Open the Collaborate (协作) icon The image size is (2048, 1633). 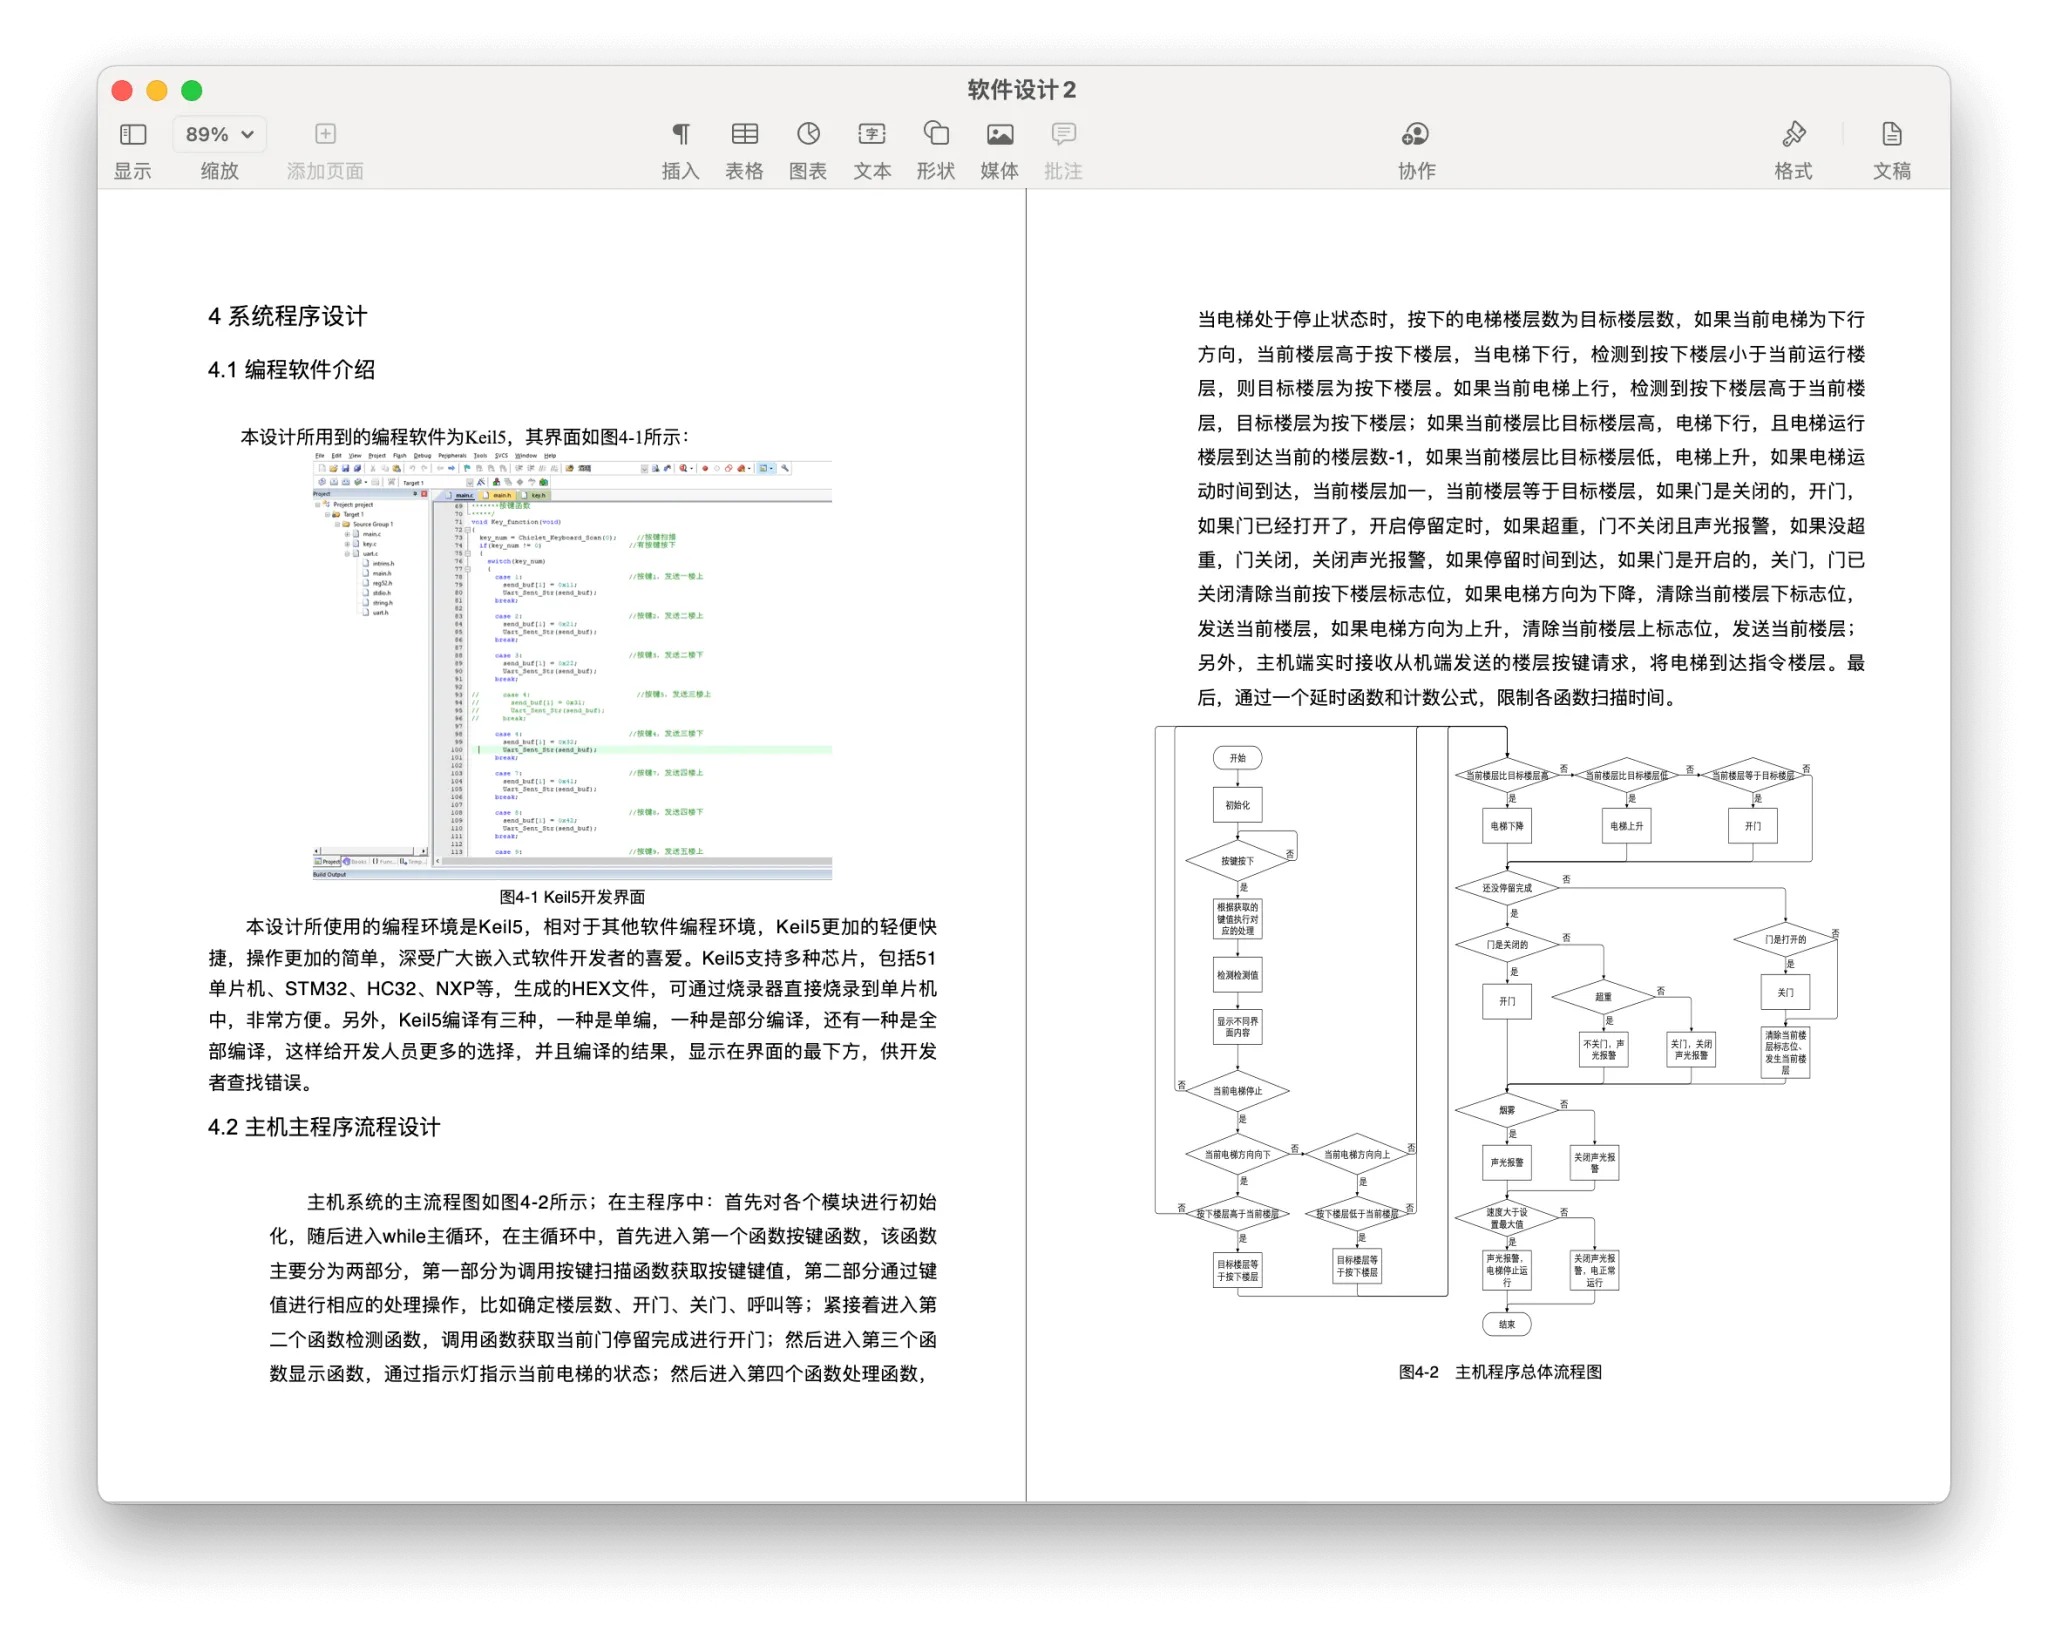coord(1416,134)
